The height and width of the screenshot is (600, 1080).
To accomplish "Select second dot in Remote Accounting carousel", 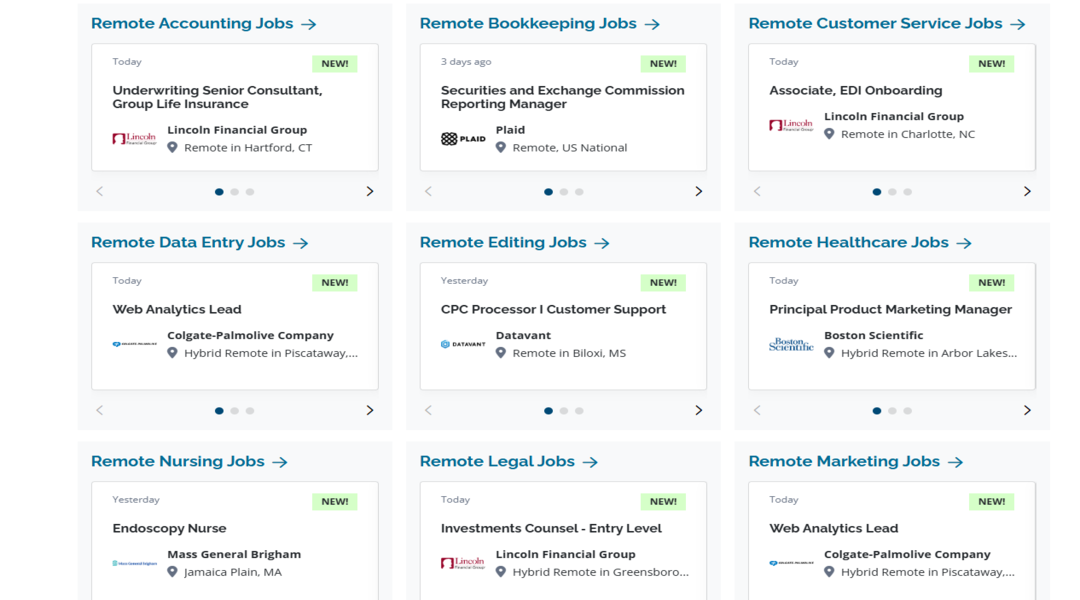I will pyautogui.click(x=235, y=192).
